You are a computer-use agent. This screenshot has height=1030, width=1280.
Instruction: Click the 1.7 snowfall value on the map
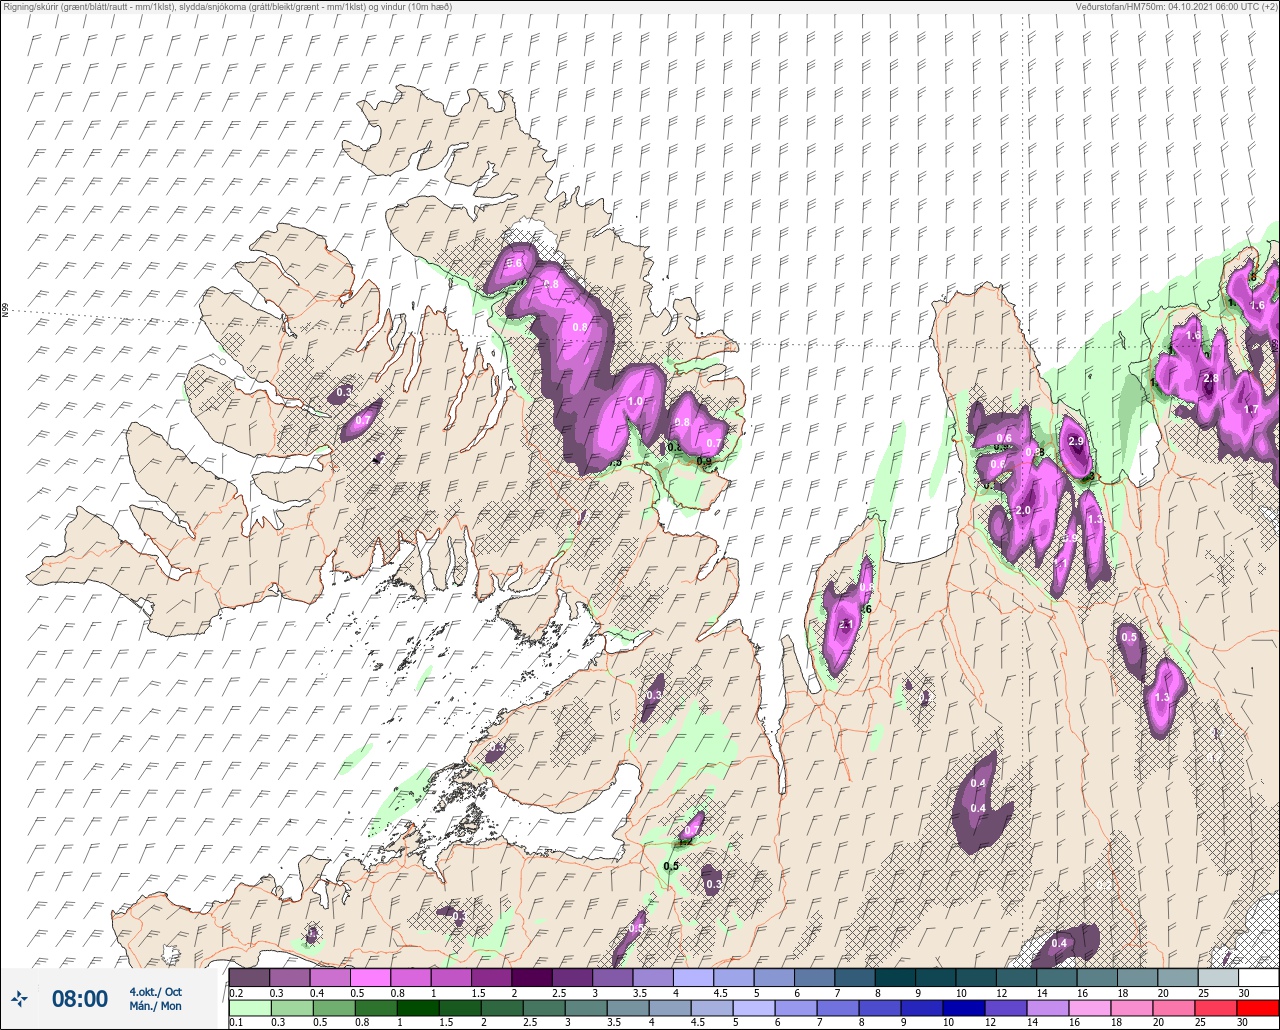tap(1250, 409)
